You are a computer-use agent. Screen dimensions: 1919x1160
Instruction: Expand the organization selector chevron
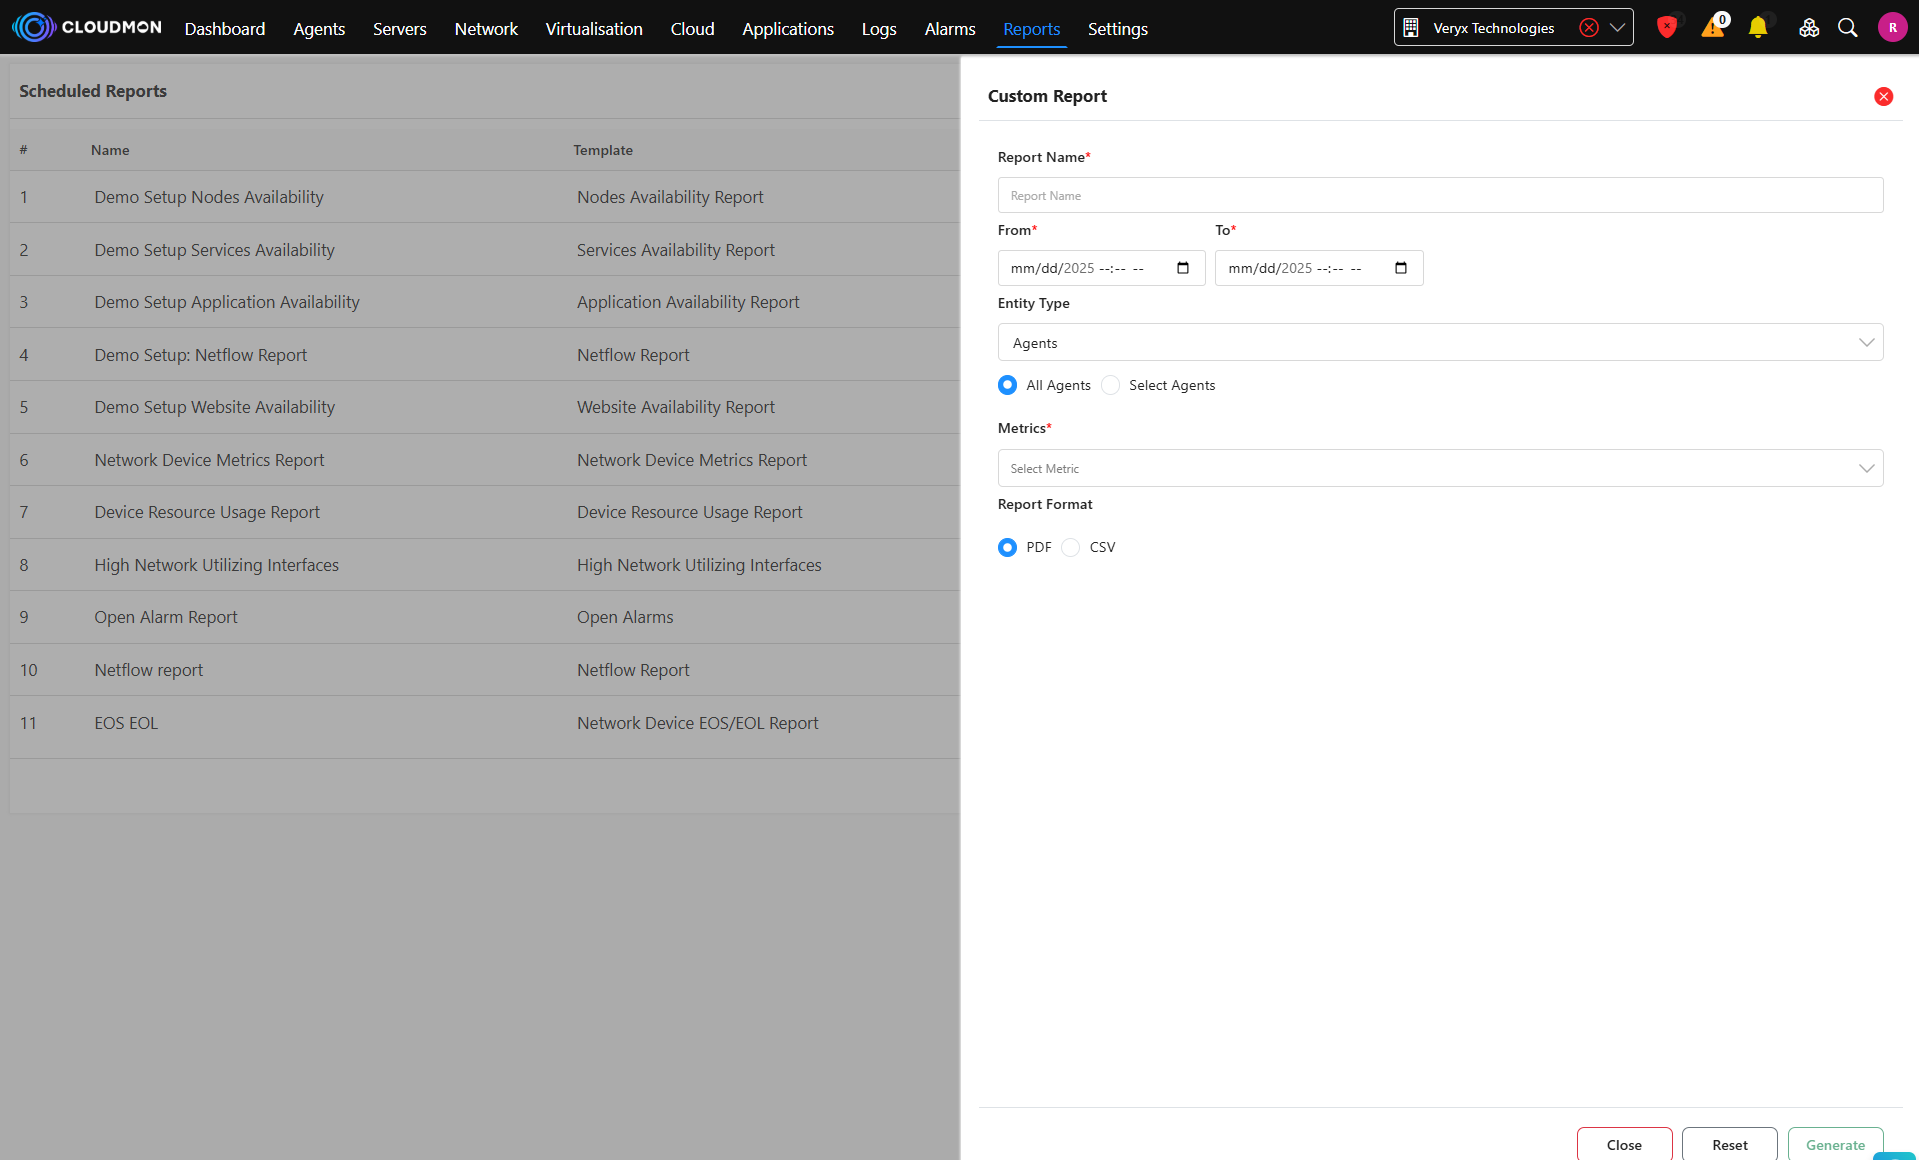pos(1617,28)
